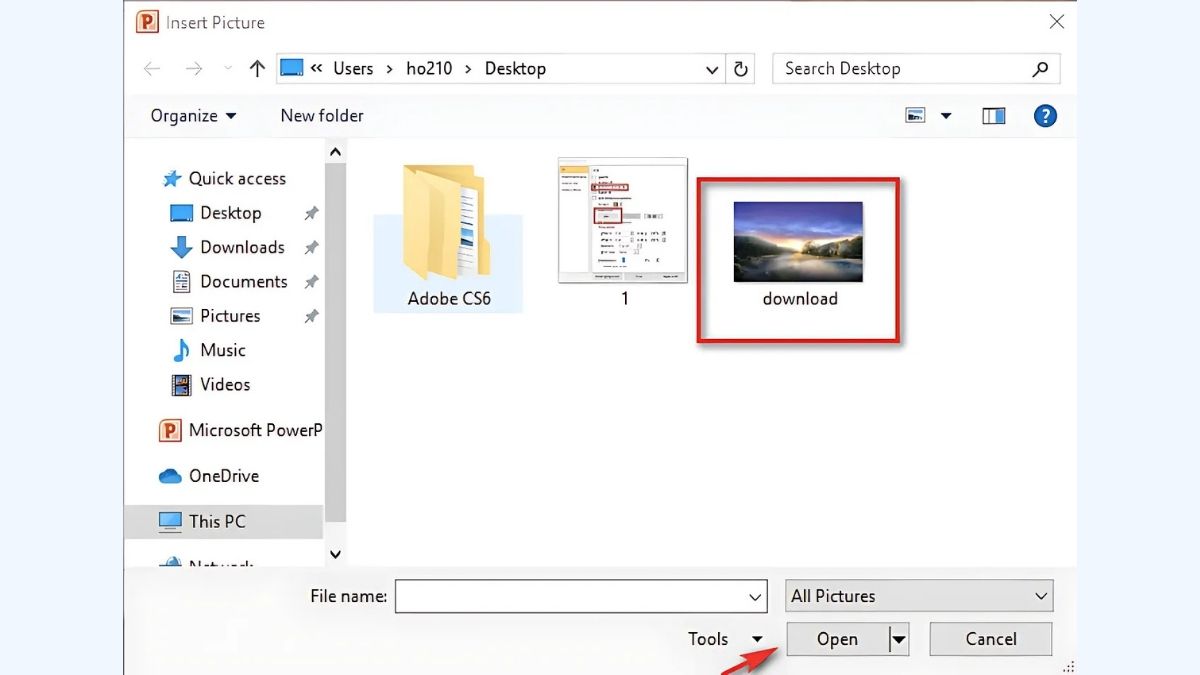The height and width of the screenshot is (675, 1200).
Task: Click the change view icon
Action: (x=916, y=116)
